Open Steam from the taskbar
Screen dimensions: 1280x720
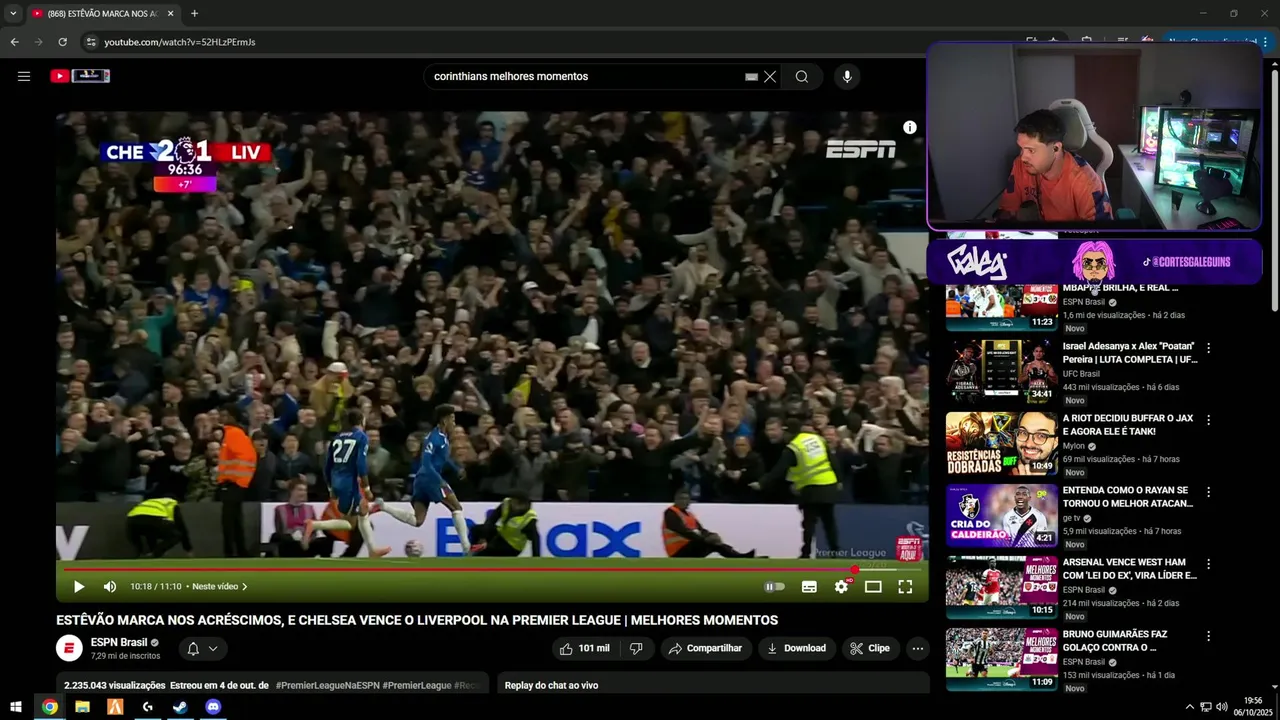[x=180, y=707]
